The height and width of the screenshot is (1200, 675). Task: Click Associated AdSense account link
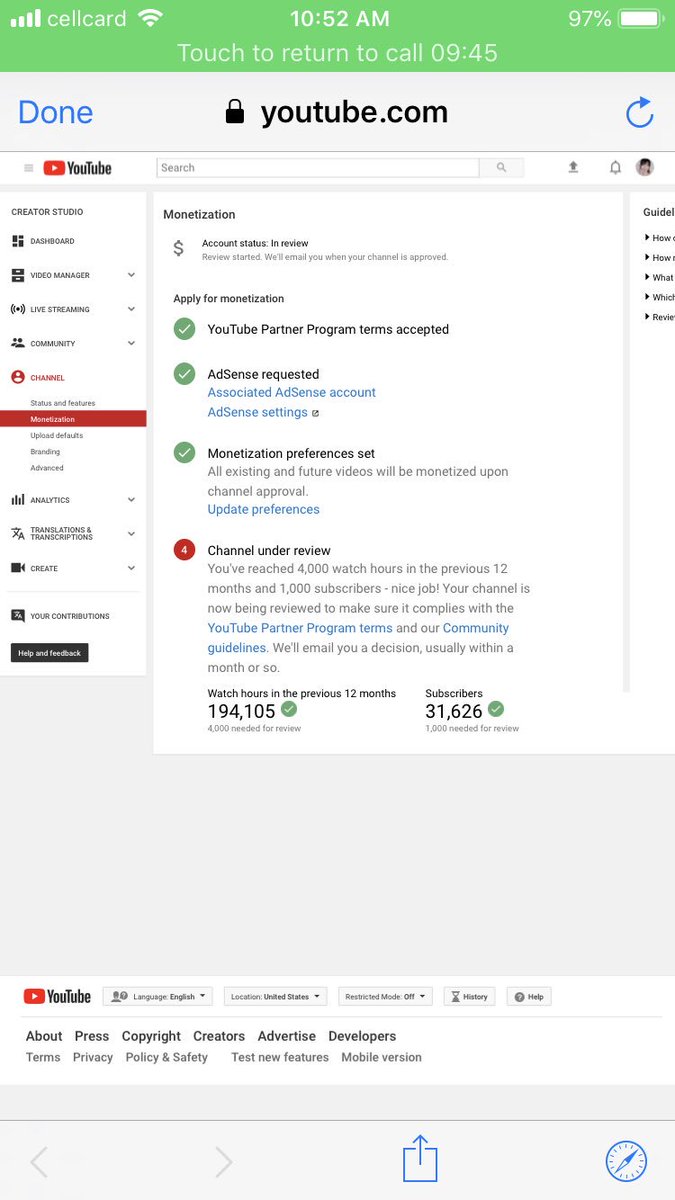[292, 393]
